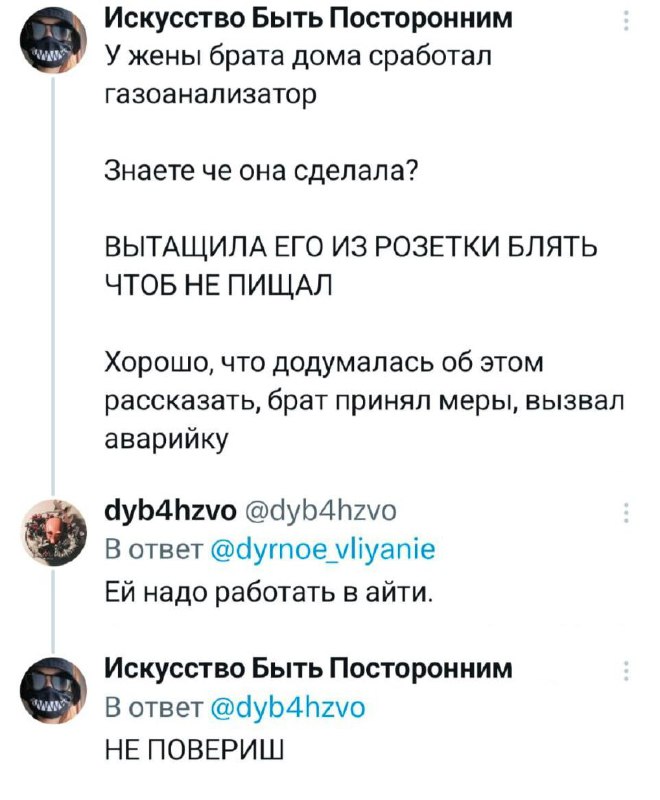Open the blue @dyb4hzvo mention link
The width and height of the screenshot is (660, 800).
click(288, 708)
